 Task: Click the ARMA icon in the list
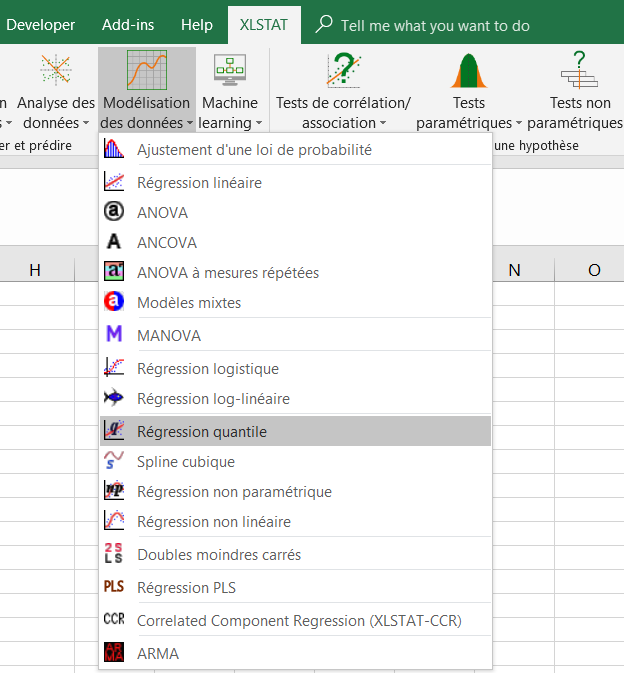(114, 653)
